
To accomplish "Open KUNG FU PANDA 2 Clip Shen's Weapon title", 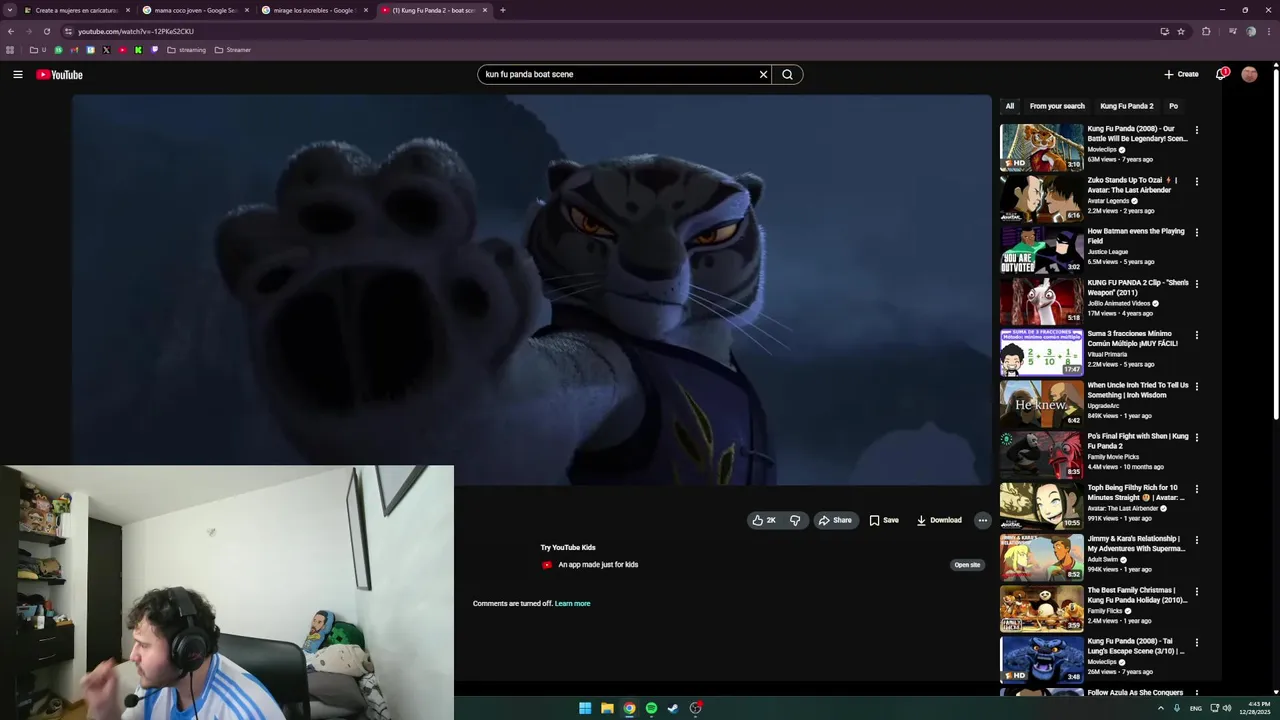I will [x=1138, y=288].
